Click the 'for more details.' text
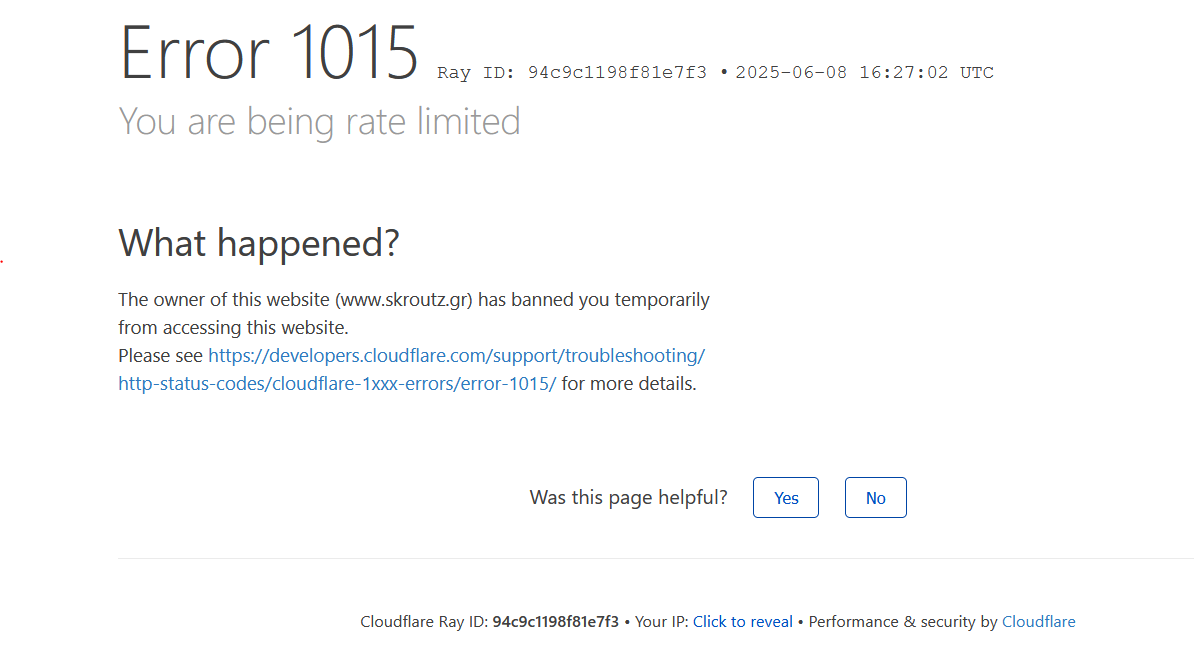 pyautogui.click(x=629, y=384)
